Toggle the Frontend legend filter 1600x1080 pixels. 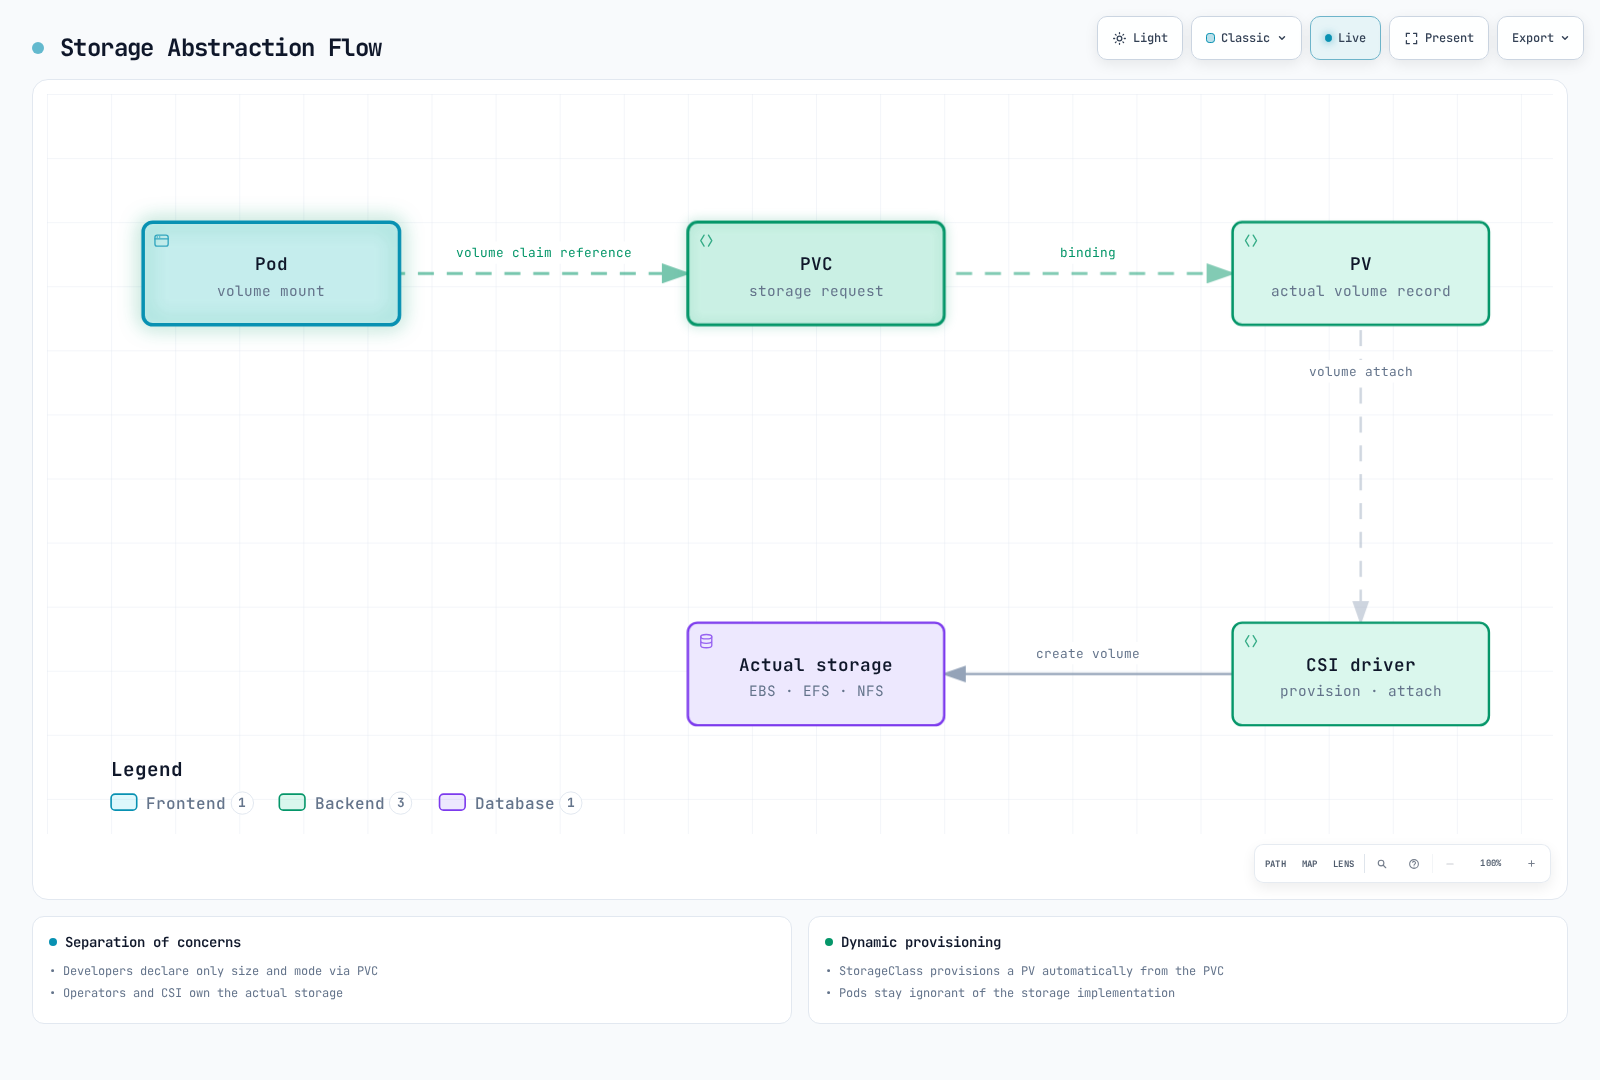[x=182, y=803]
